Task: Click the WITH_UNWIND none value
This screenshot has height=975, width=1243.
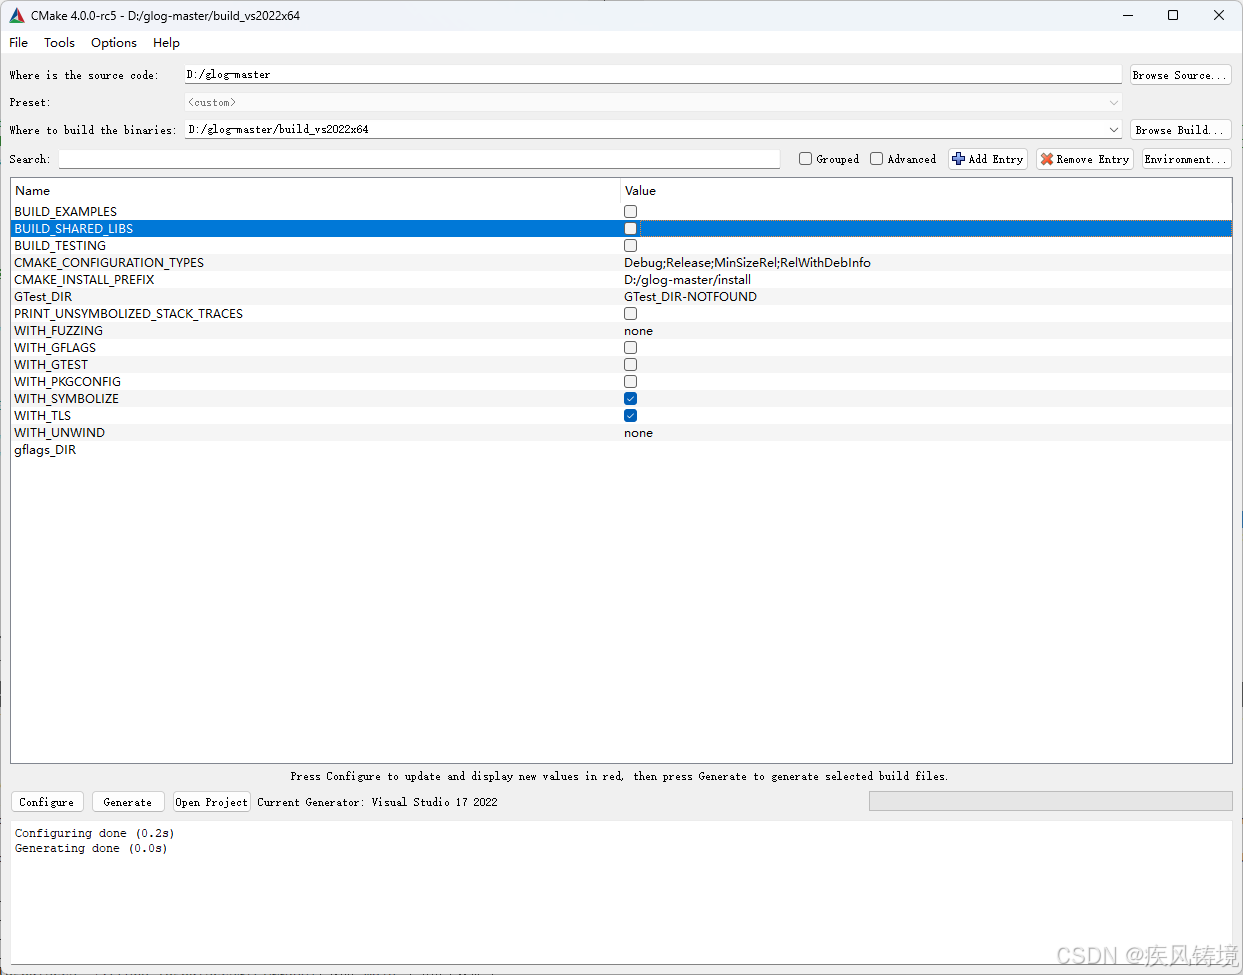Action: click(638, 432)
